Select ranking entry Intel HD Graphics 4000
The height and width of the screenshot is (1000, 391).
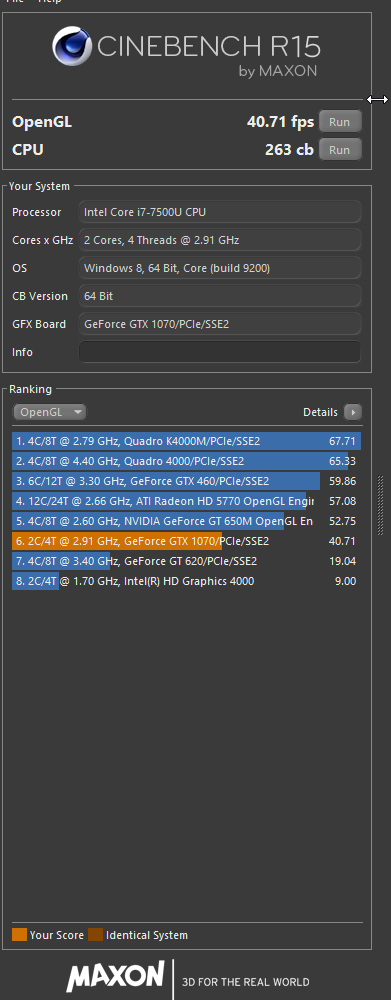tap(187, 581)
